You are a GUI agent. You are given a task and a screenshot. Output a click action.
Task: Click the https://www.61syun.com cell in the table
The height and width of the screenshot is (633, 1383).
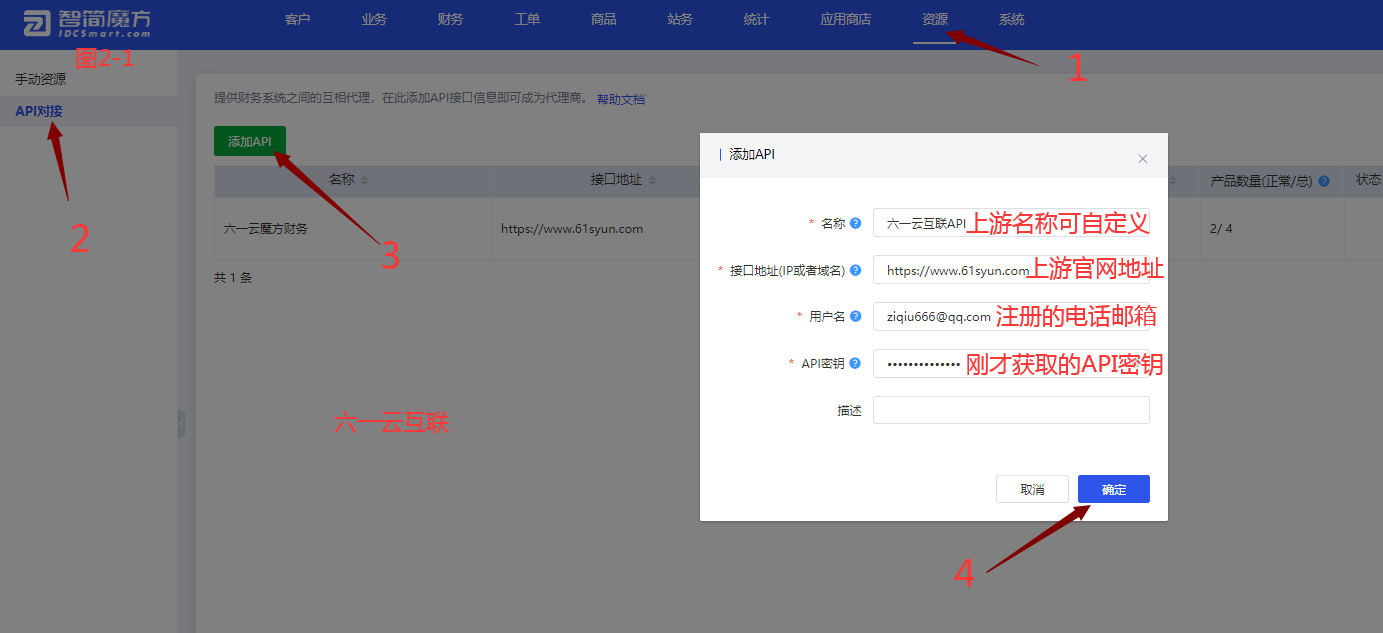pos(572,228)
